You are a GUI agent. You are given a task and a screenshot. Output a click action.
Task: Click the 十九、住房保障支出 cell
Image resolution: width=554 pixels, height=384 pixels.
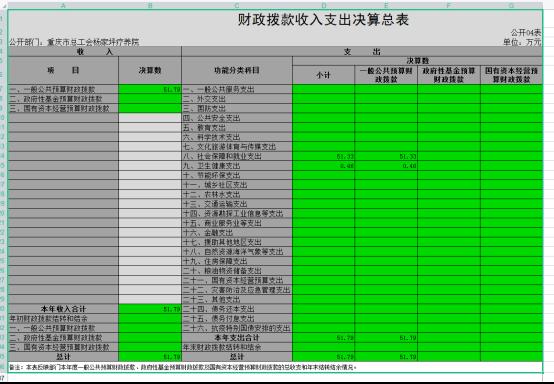pyautogui.click(x=237, y=261)
